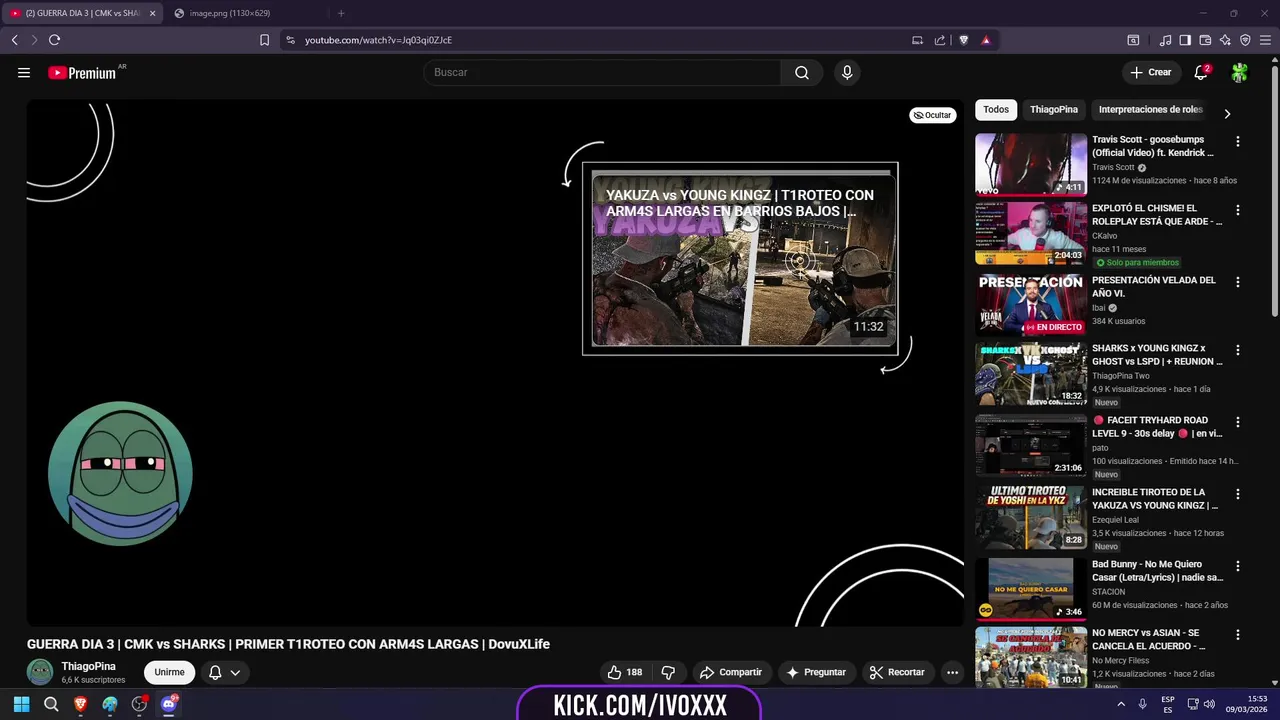1280x720 pixels.
Task: Click the Unirme membership button
Action: click(169, 672)
